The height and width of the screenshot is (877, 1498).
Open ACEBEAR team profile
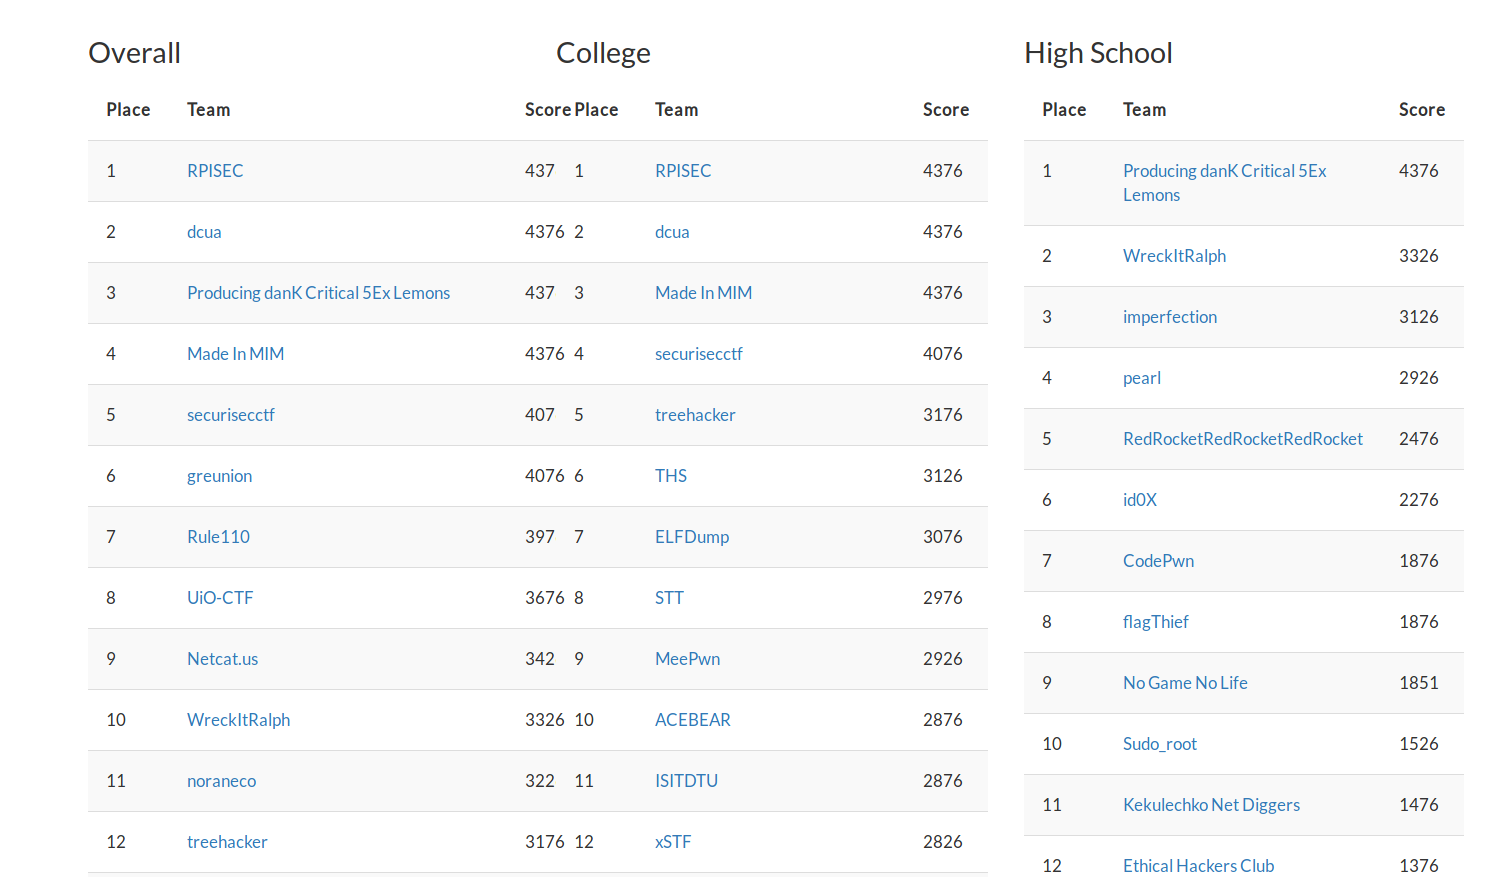coord(693,720)
